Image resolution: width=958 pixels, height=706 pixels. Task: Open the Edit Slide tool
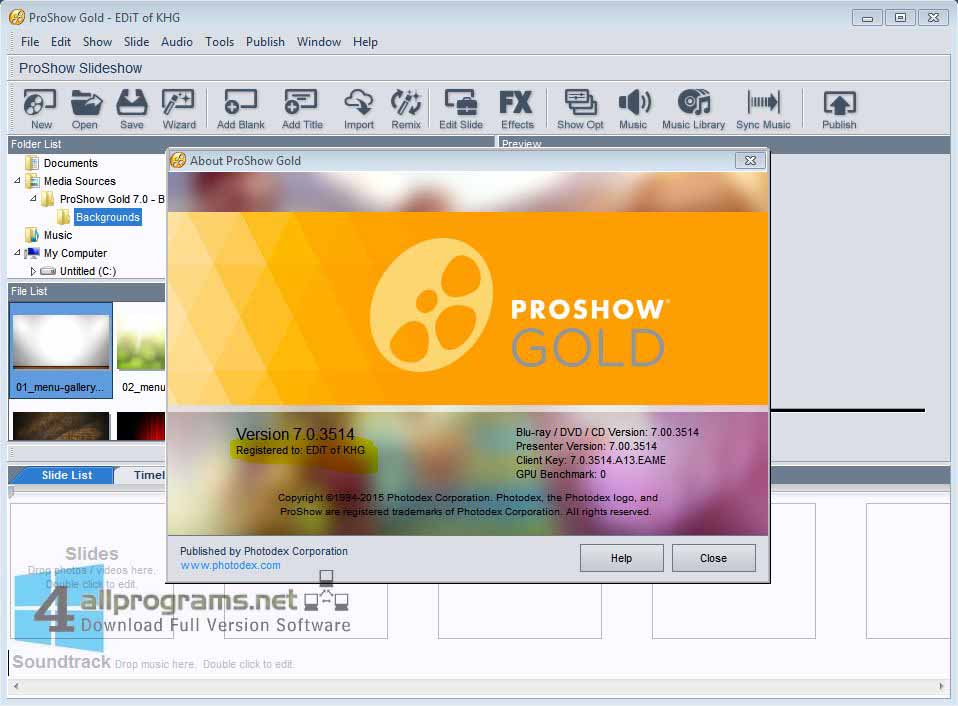coord(461,109)
